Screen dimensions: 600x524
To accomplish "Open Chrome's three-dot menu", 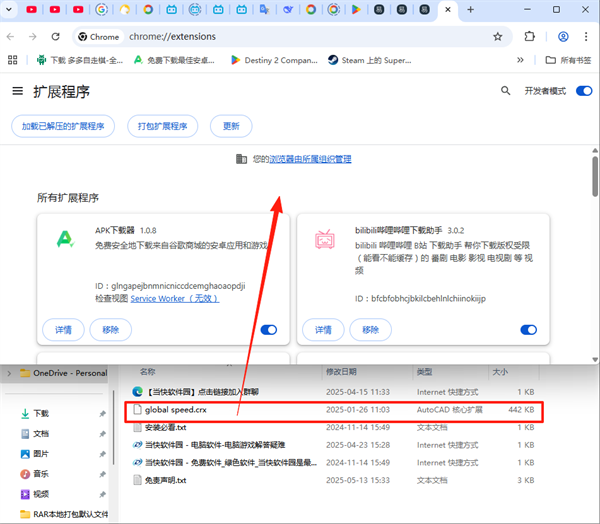I will click(x=587, y=37).
